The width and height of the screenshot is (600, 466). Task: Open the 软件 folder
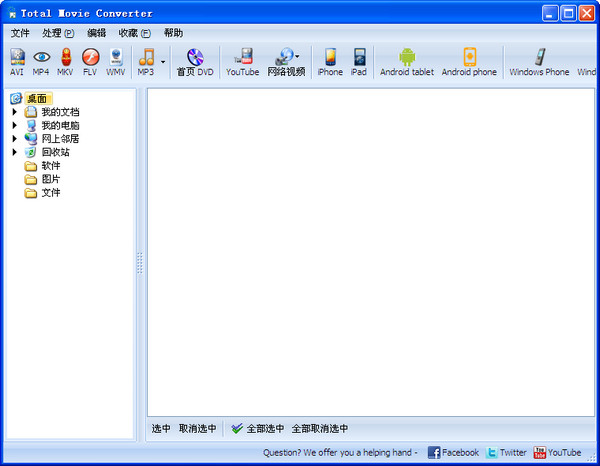pyautogui.click(x=51, y=166)
